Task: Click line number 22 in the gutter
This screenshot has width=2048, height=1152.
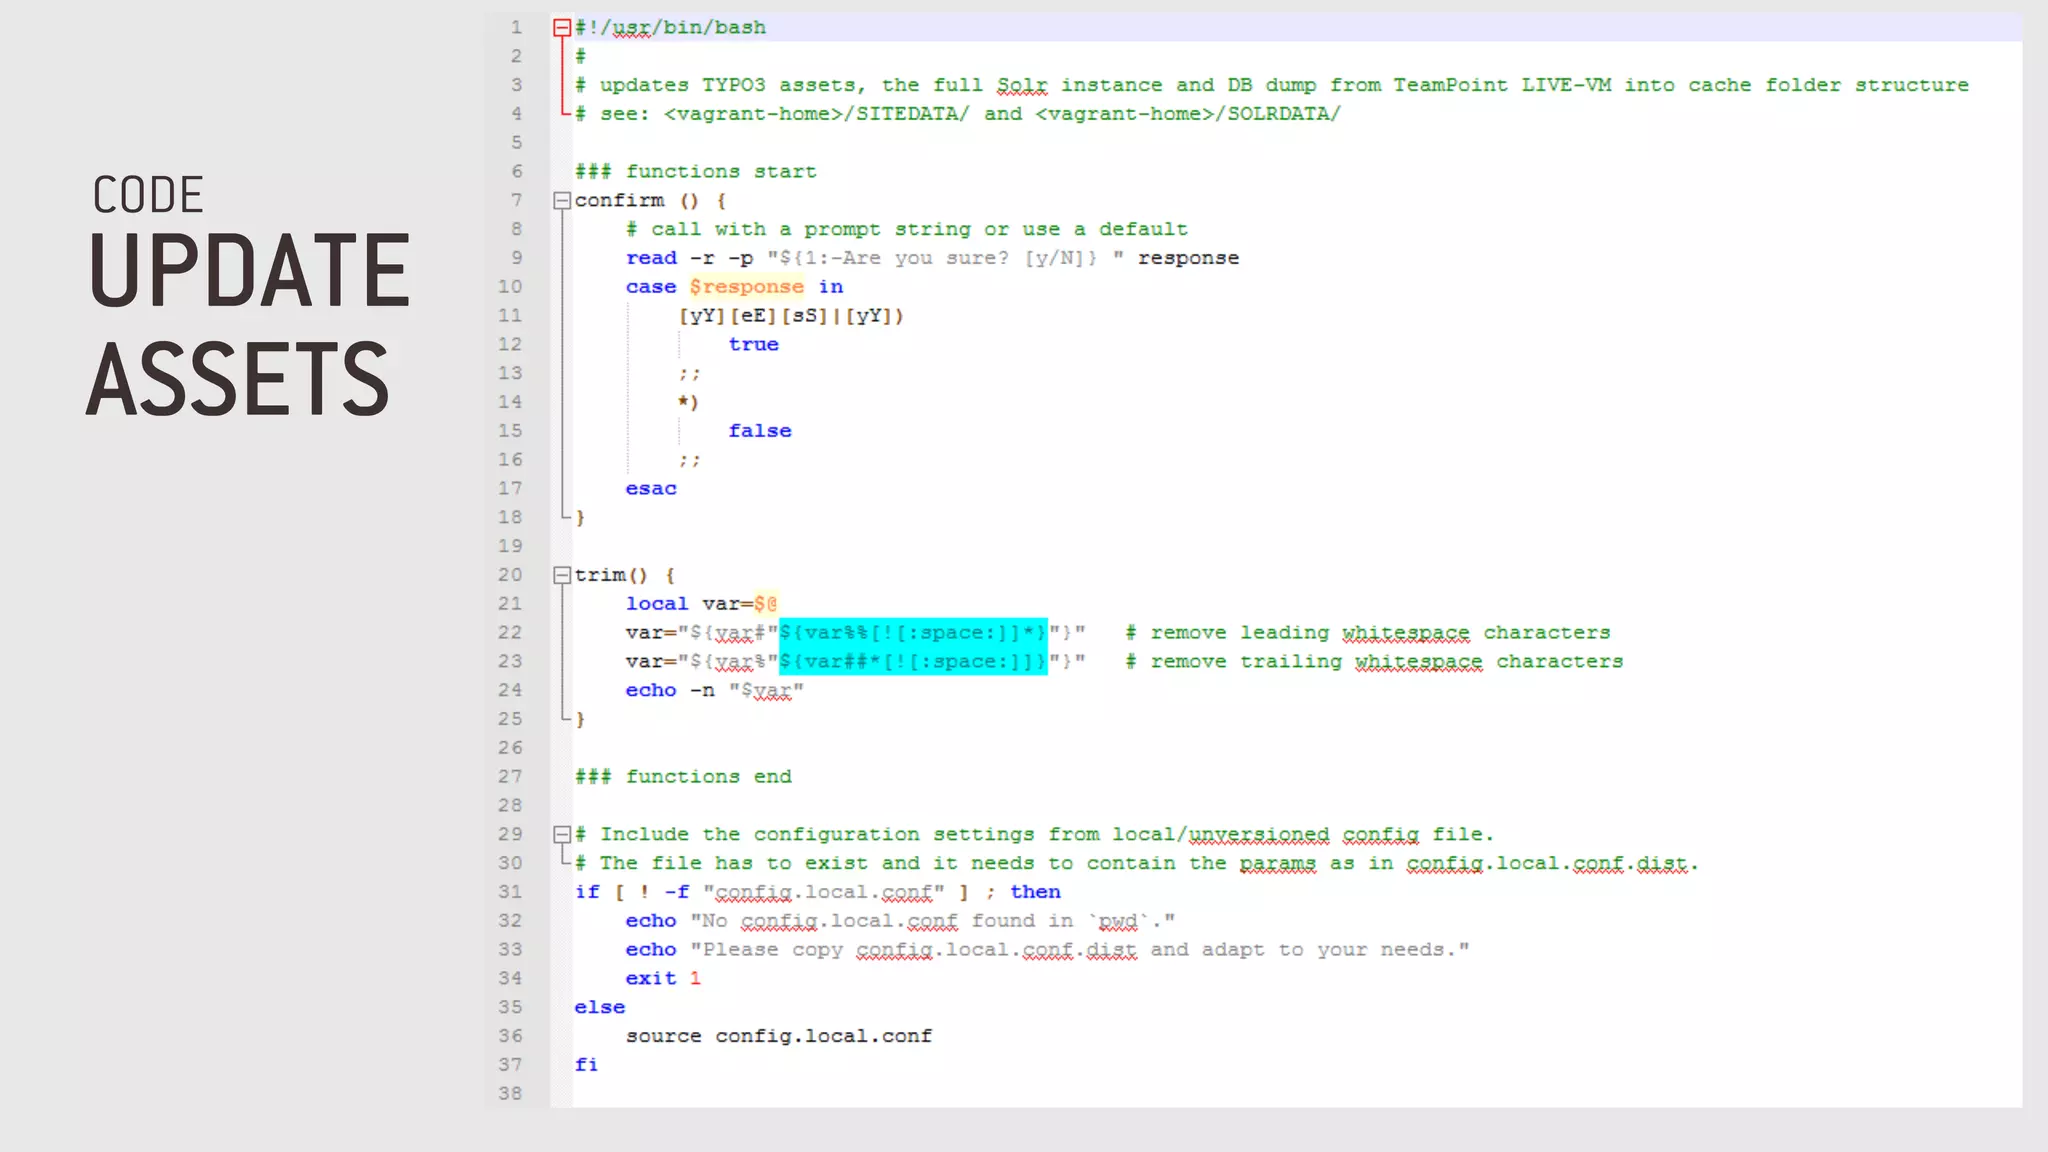Action: (510, 633)
